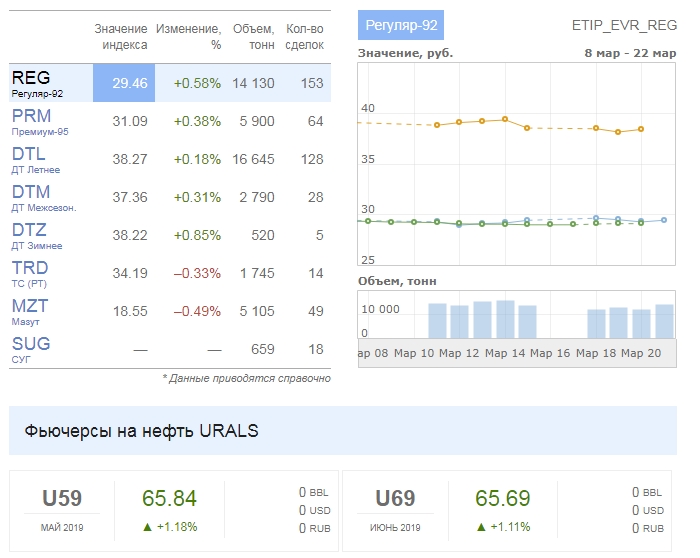Click the highlighted 29.46 index value
Viewport: 700px width, 558px height.
coord(130,84)
